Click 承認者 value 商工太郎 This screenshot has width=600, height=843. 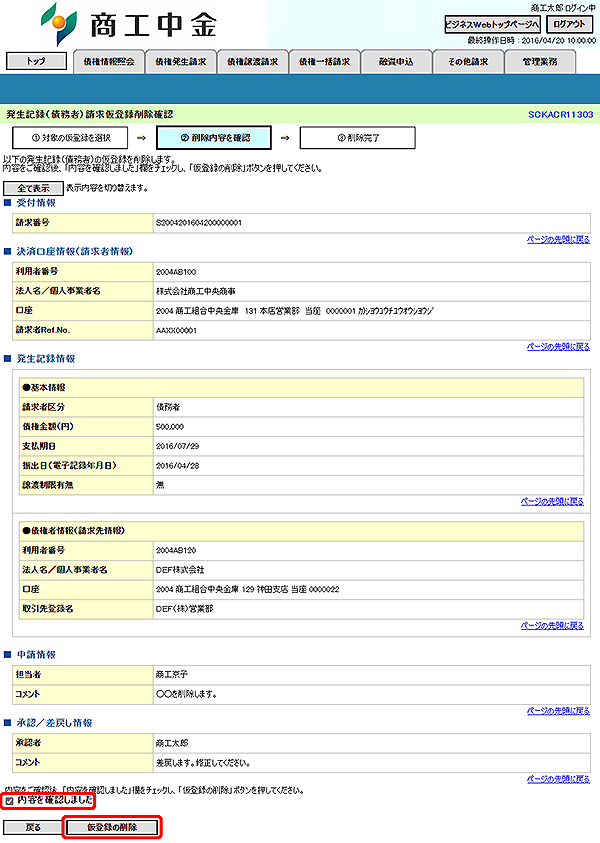pos(172,743)
